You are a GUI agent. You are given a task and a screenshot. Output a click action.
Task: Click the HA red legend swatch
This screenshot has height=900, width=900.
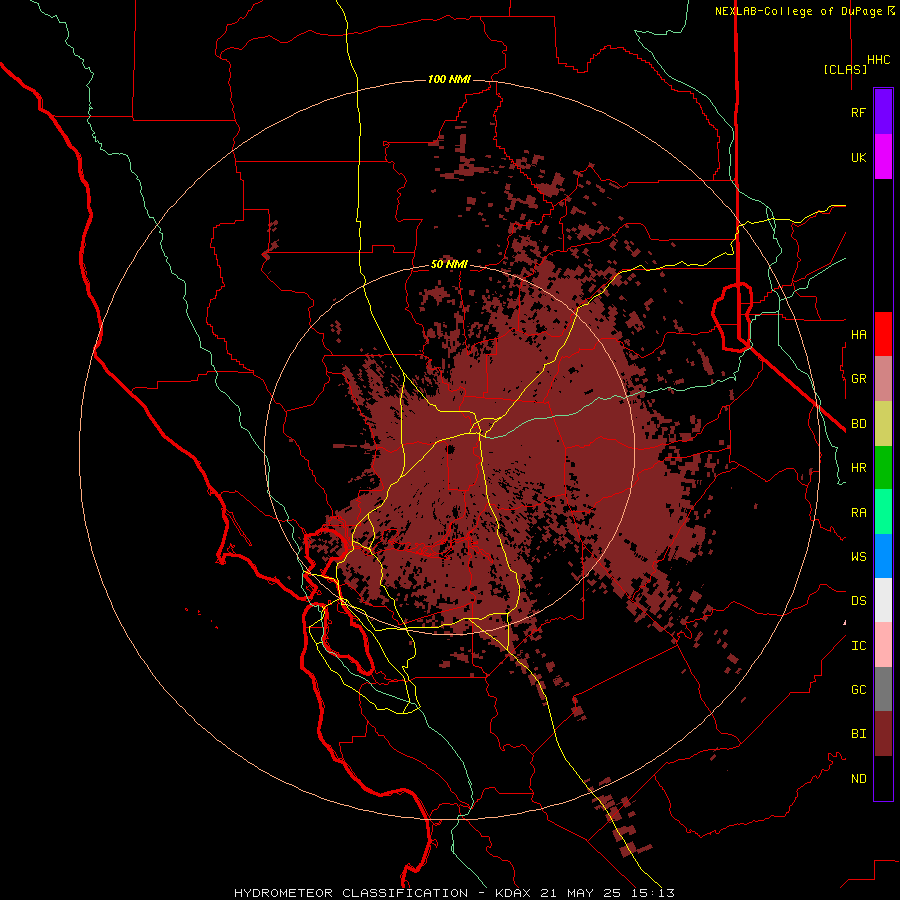[883, 334]
